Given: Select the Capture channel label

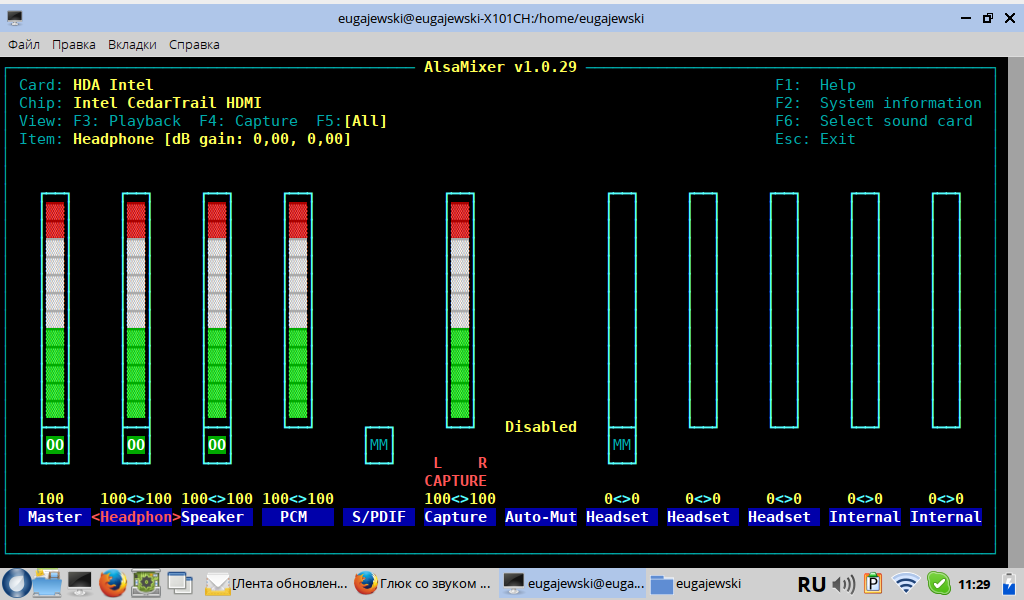Looking at the screenshot, I should click(456, 517).
